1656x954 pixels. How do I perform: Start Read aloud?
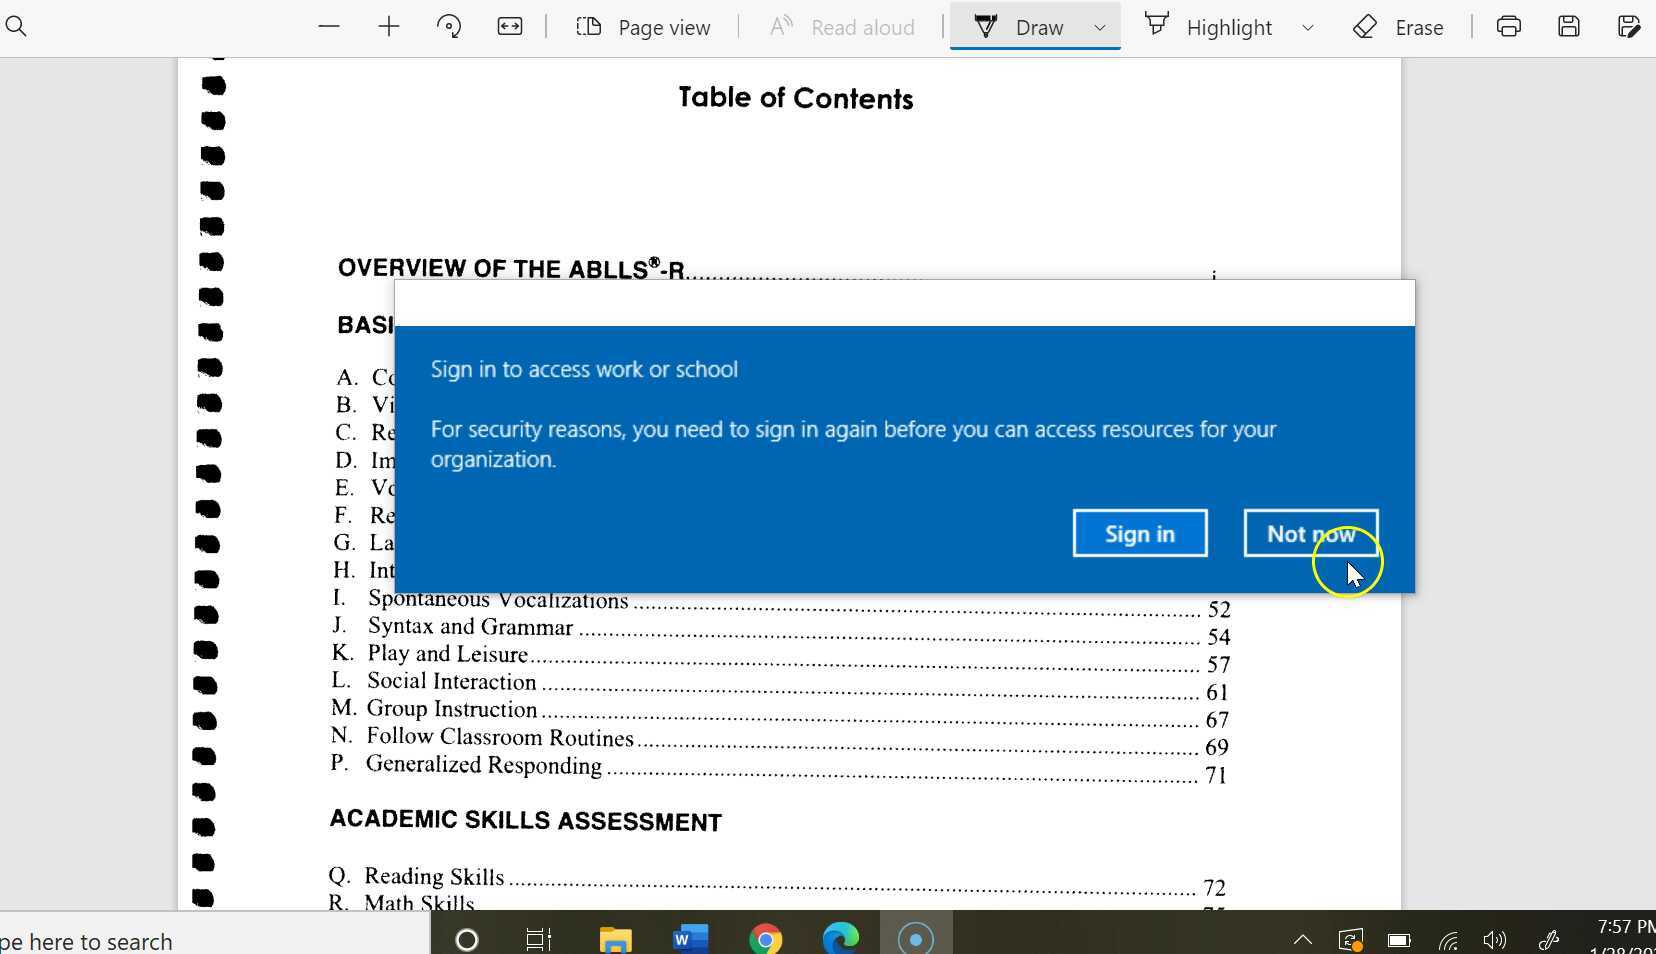point(842,27)
